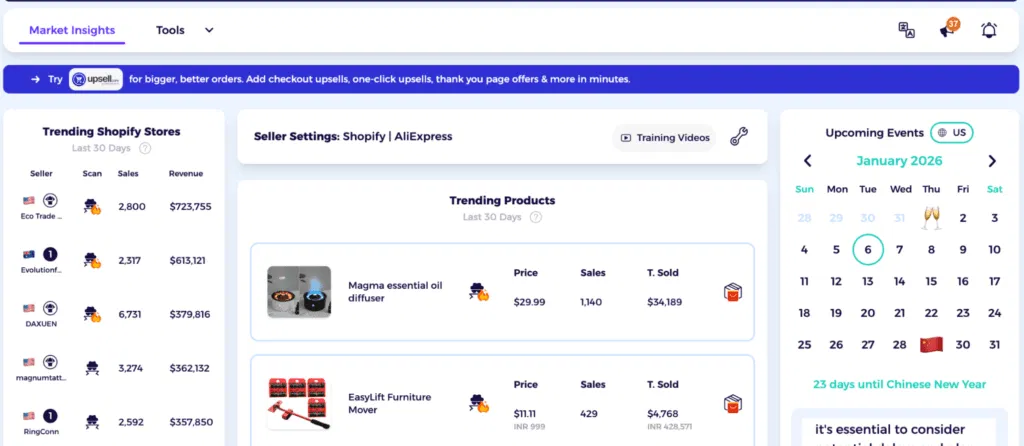The image size is (1024, 446).
Task: Help icon beside Trending Products Last 30 Days
Action: (536, 217)
